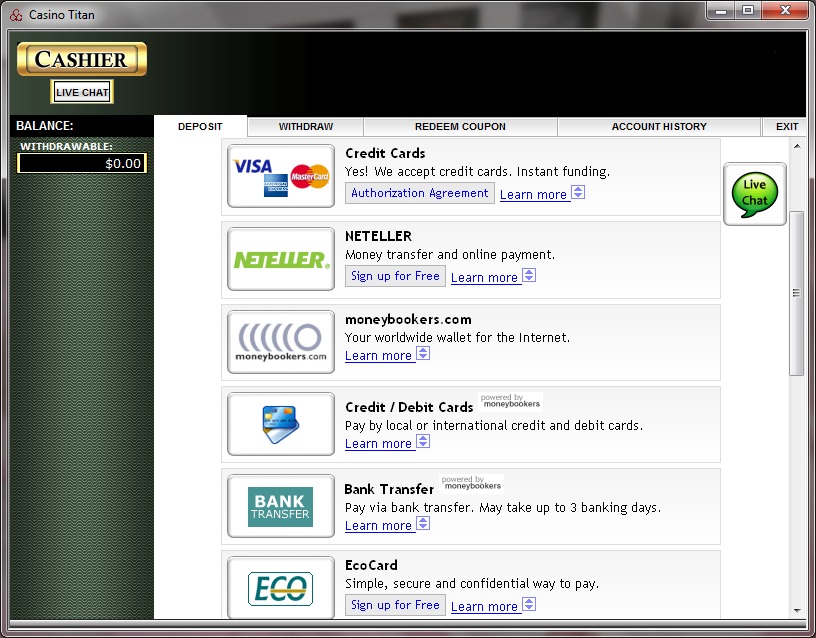Expand Learn more arrow for Credit Cards
This screenshot has width=816, height=638.
(x=578, y=193)
